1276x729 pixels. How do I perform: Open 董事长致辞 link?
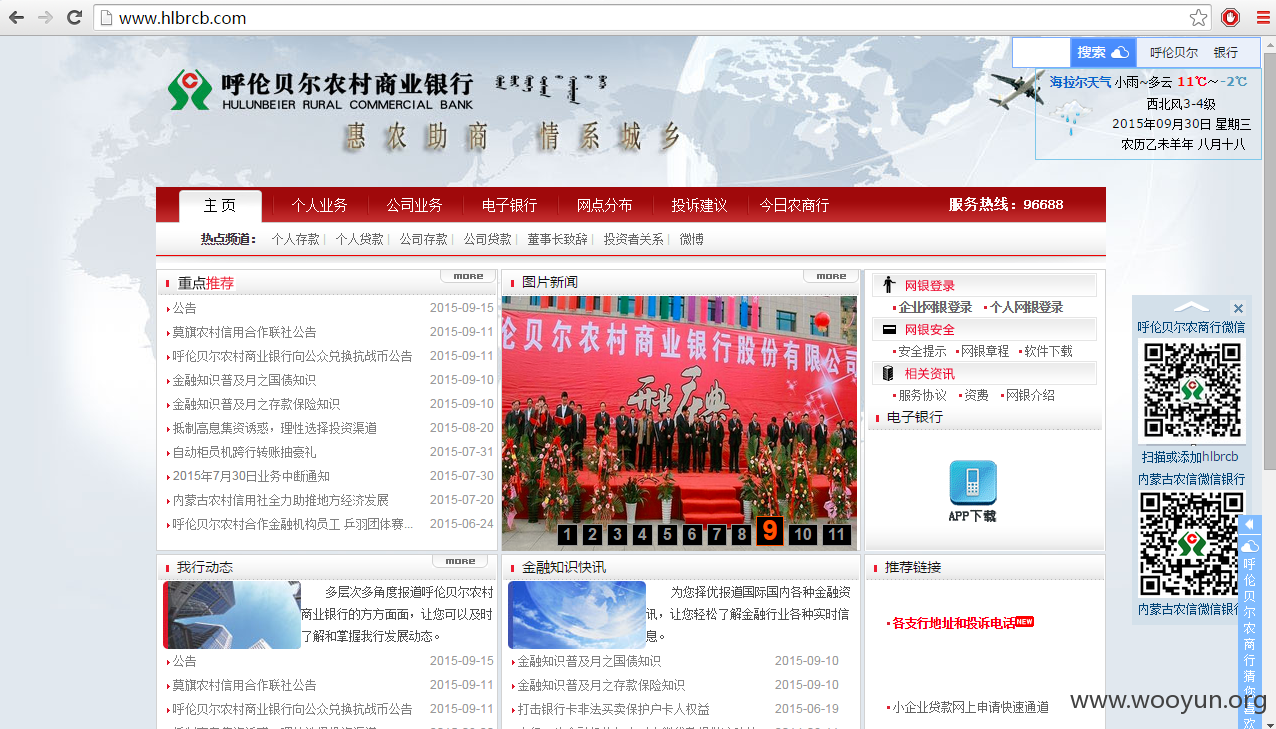tap(557, 239)
